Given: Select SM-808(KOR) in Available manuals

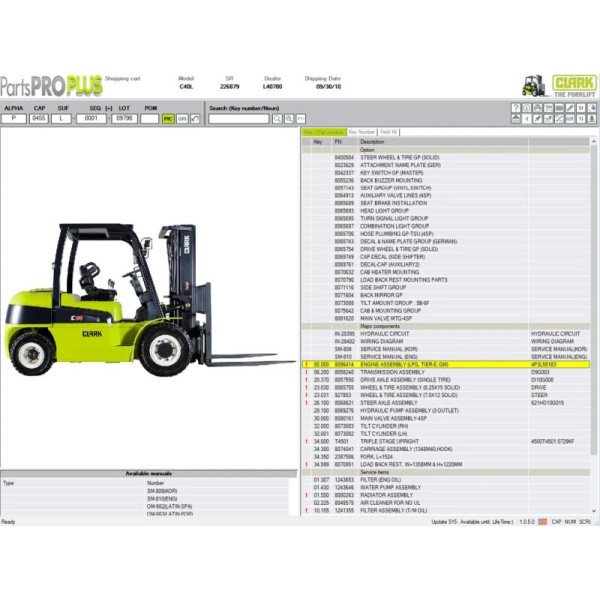Looking at the screenshot, I should [x=162, y=490].
